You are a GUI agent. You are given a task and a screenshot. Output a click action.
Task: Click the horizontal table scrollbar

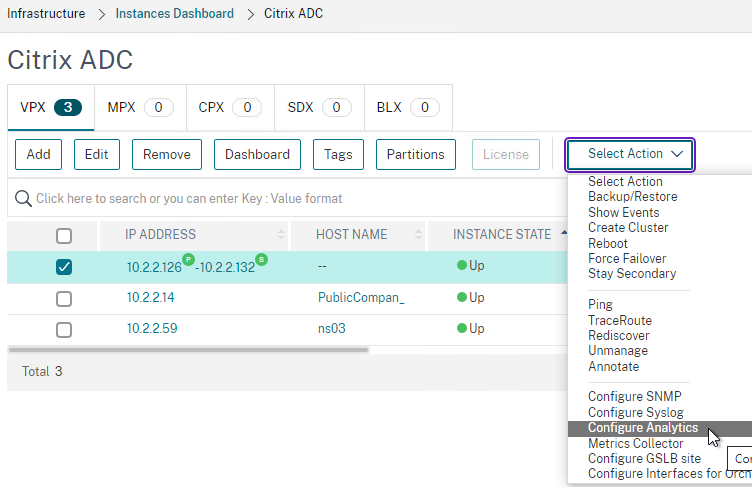point(188,350)
